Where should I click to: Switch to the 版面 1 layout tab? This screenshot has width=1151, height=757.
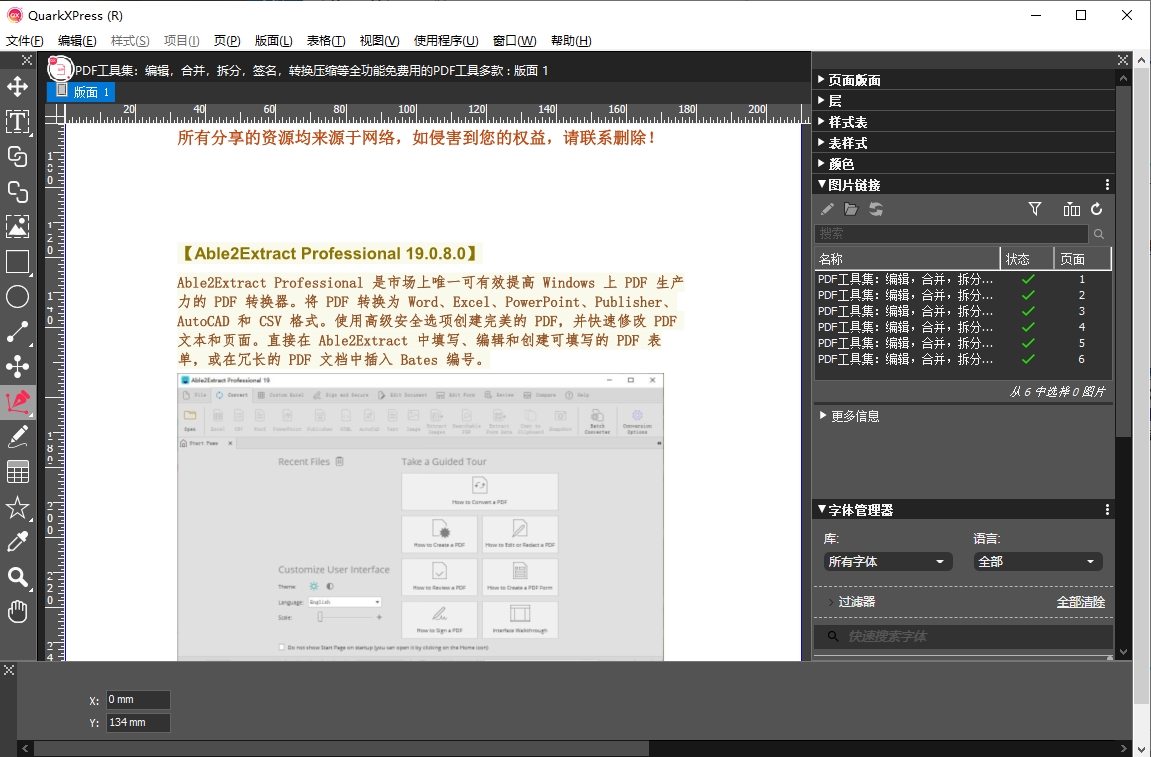coord(81,92)
